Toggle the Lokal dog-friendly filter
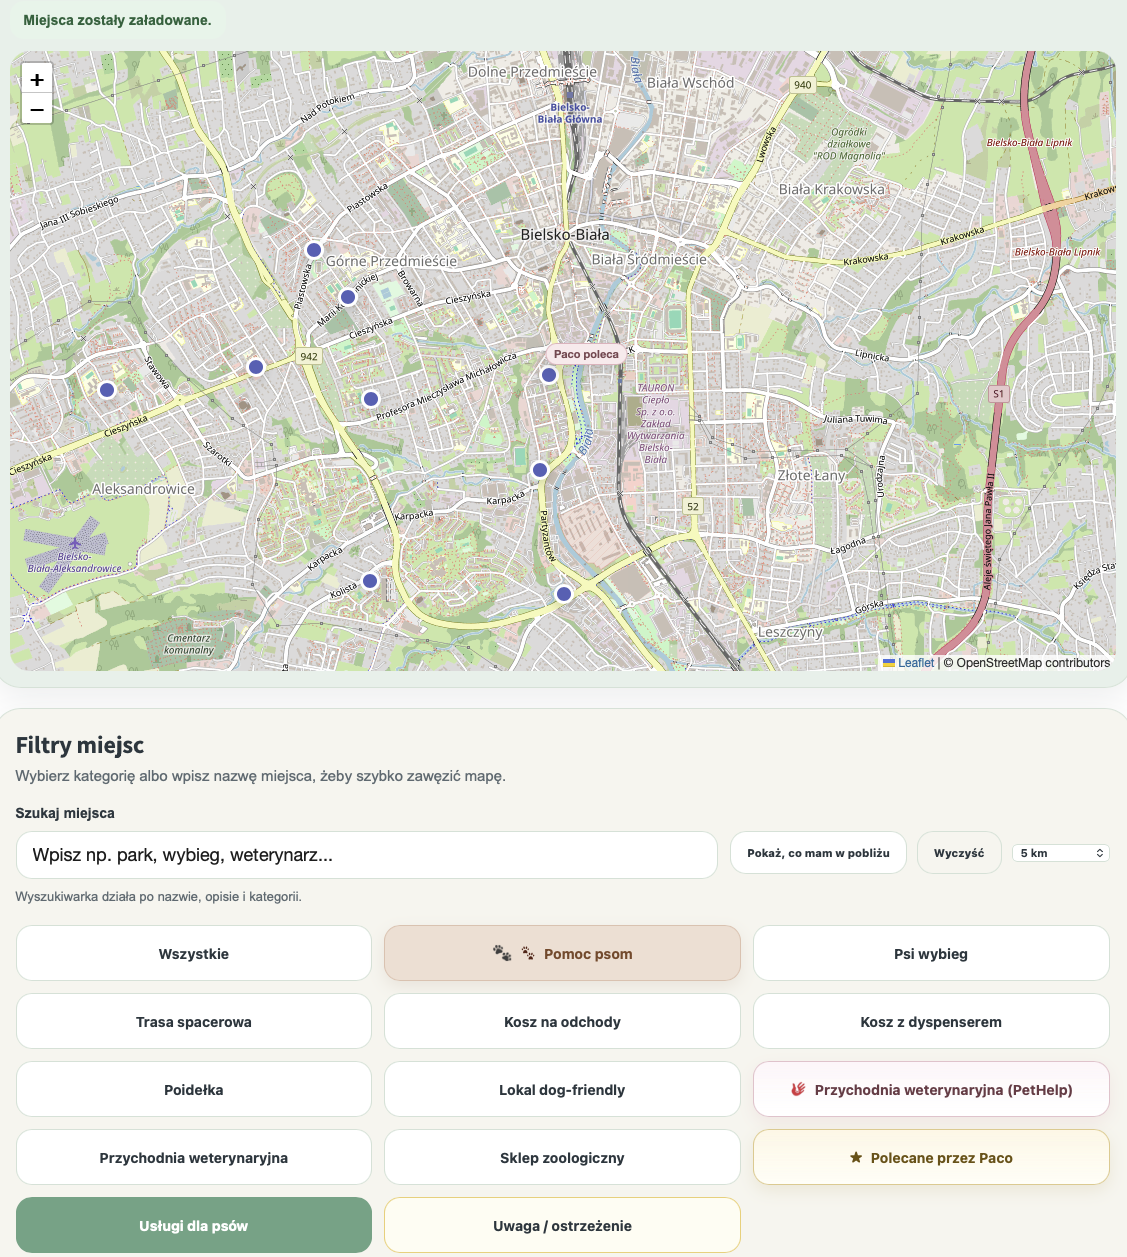This screenshot has height=1257, width=1127. pyautogui.click(x=562, y=1090)
